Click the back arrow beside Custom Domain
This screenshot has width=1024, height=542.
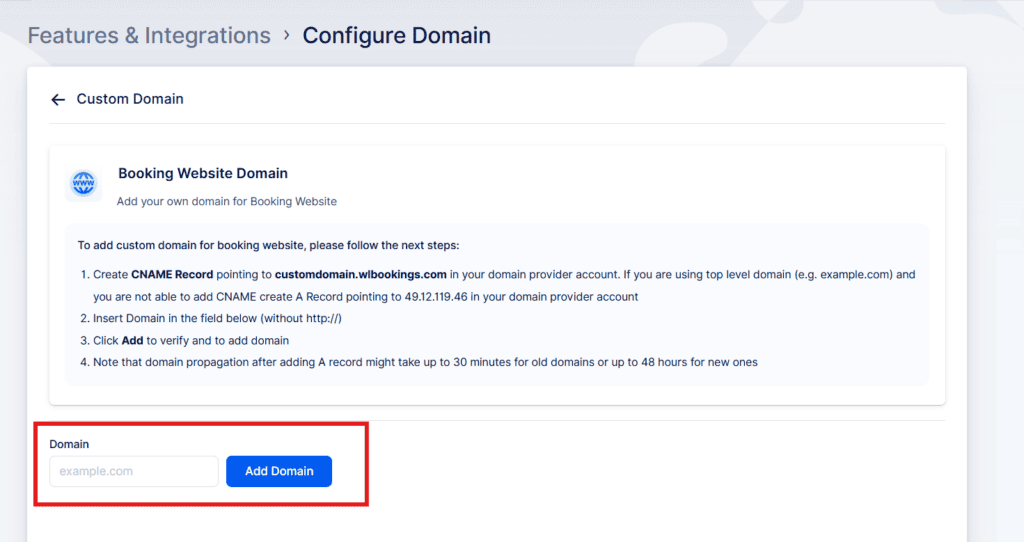tap(58, 99)
